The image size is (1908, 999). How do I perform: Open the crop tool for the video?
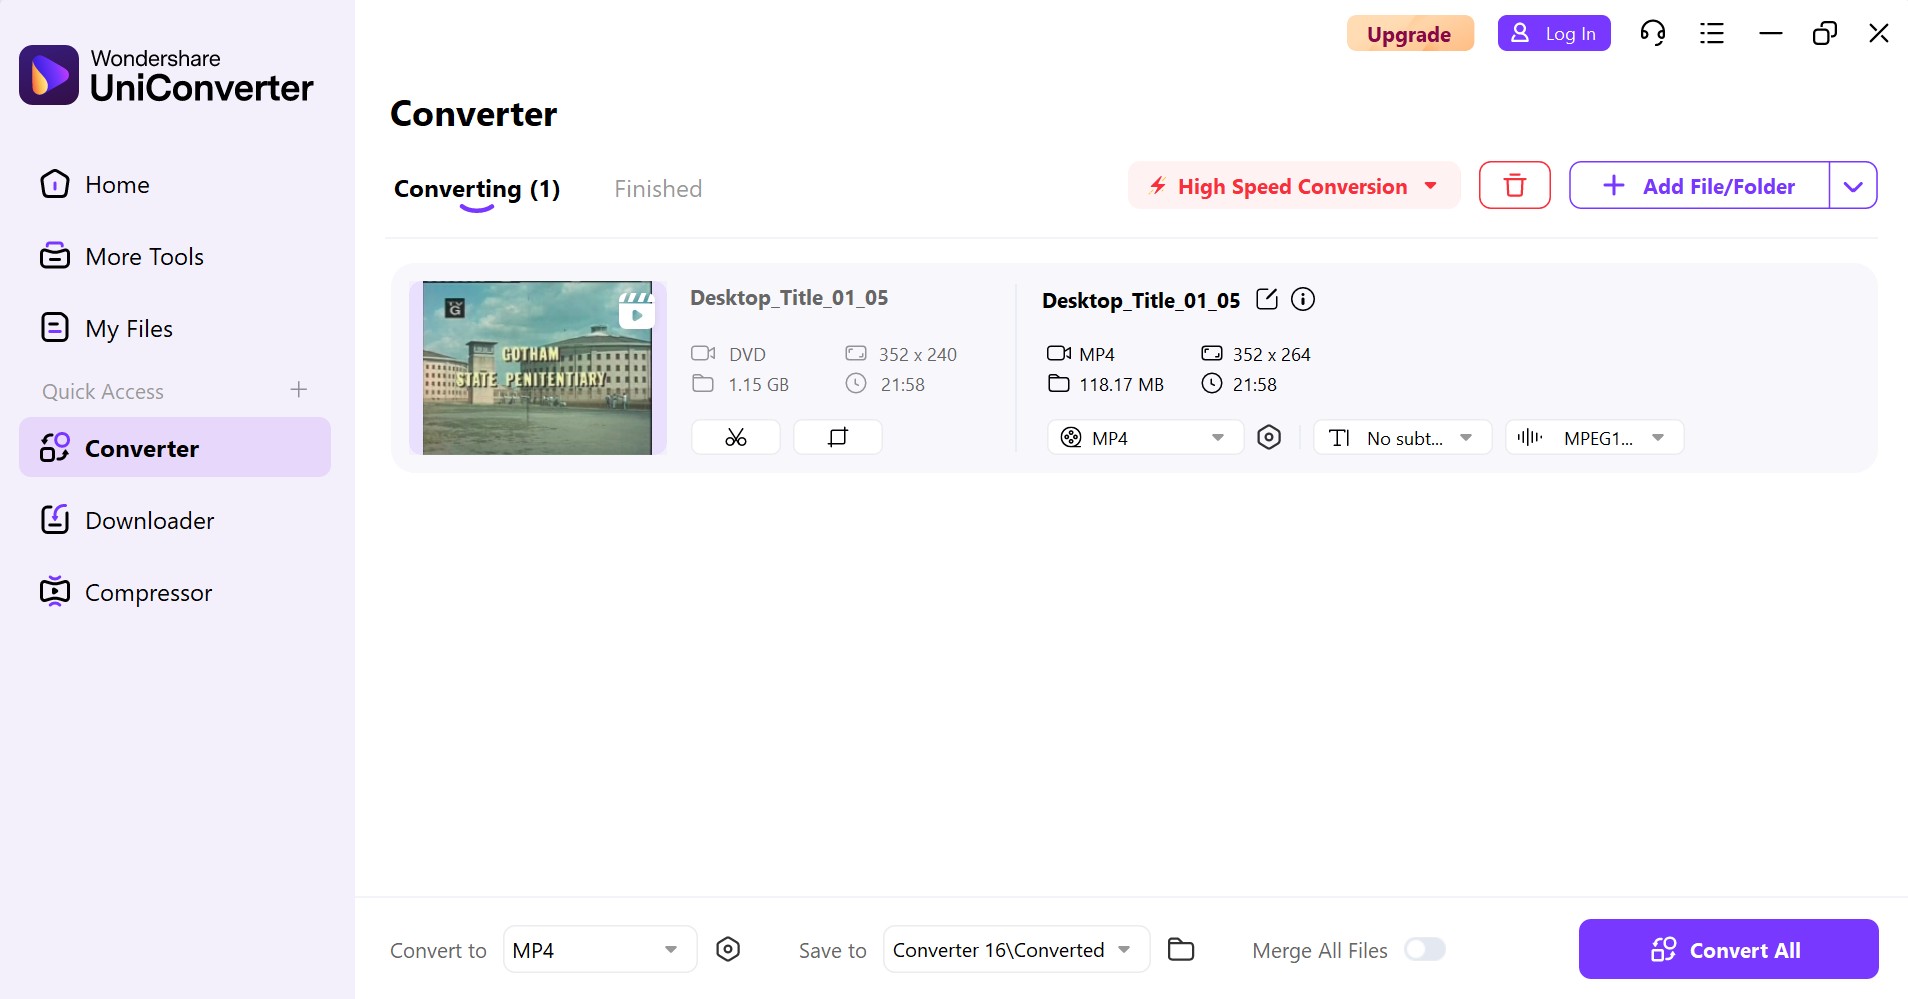point(838,437)
